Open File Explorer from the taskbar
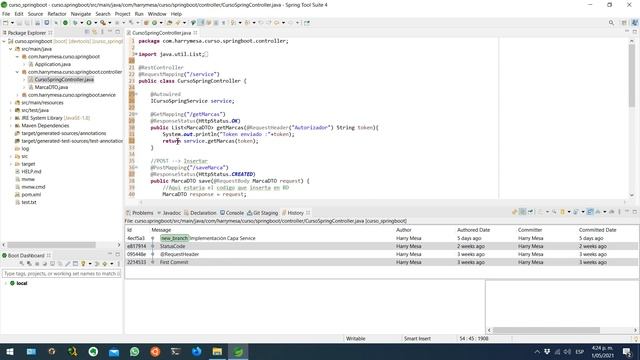Screen dimensions: 640x360 (217, 352)
